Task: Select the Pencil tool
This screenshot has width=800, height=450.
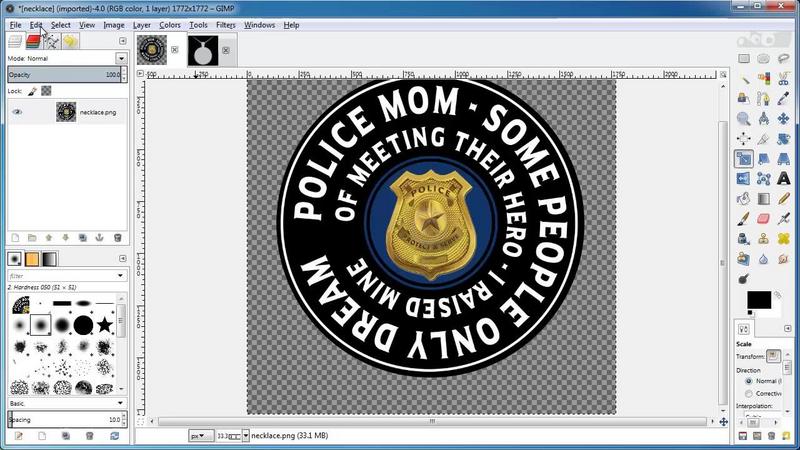Action: click(x=783, y=198)
